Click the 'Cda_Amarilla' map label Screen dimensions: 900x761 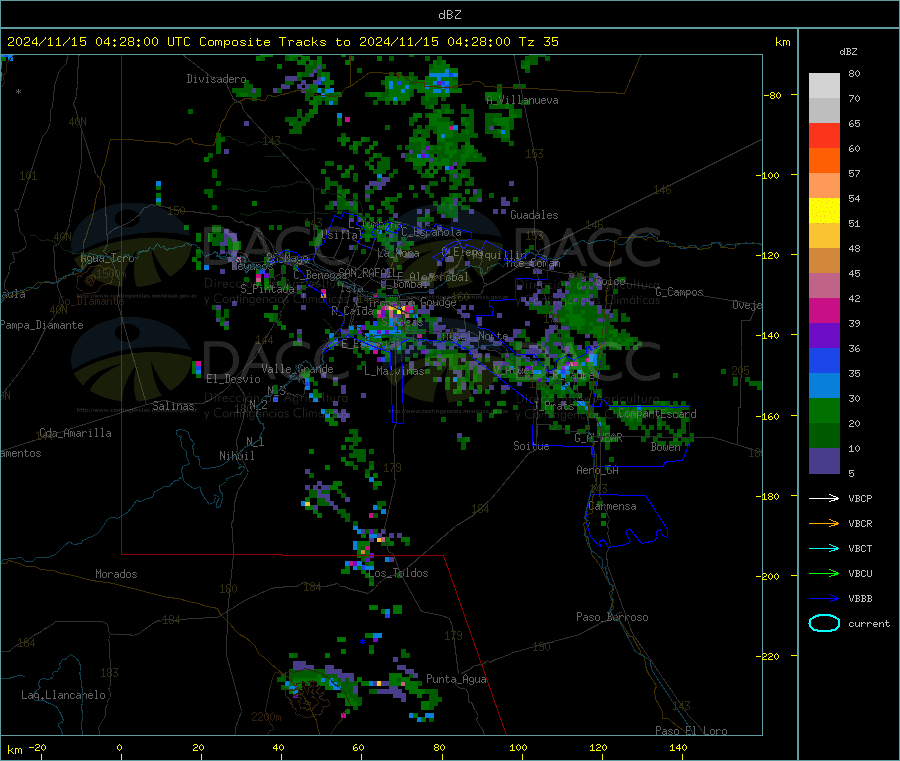pyautogui.click(x=75, y=433)
